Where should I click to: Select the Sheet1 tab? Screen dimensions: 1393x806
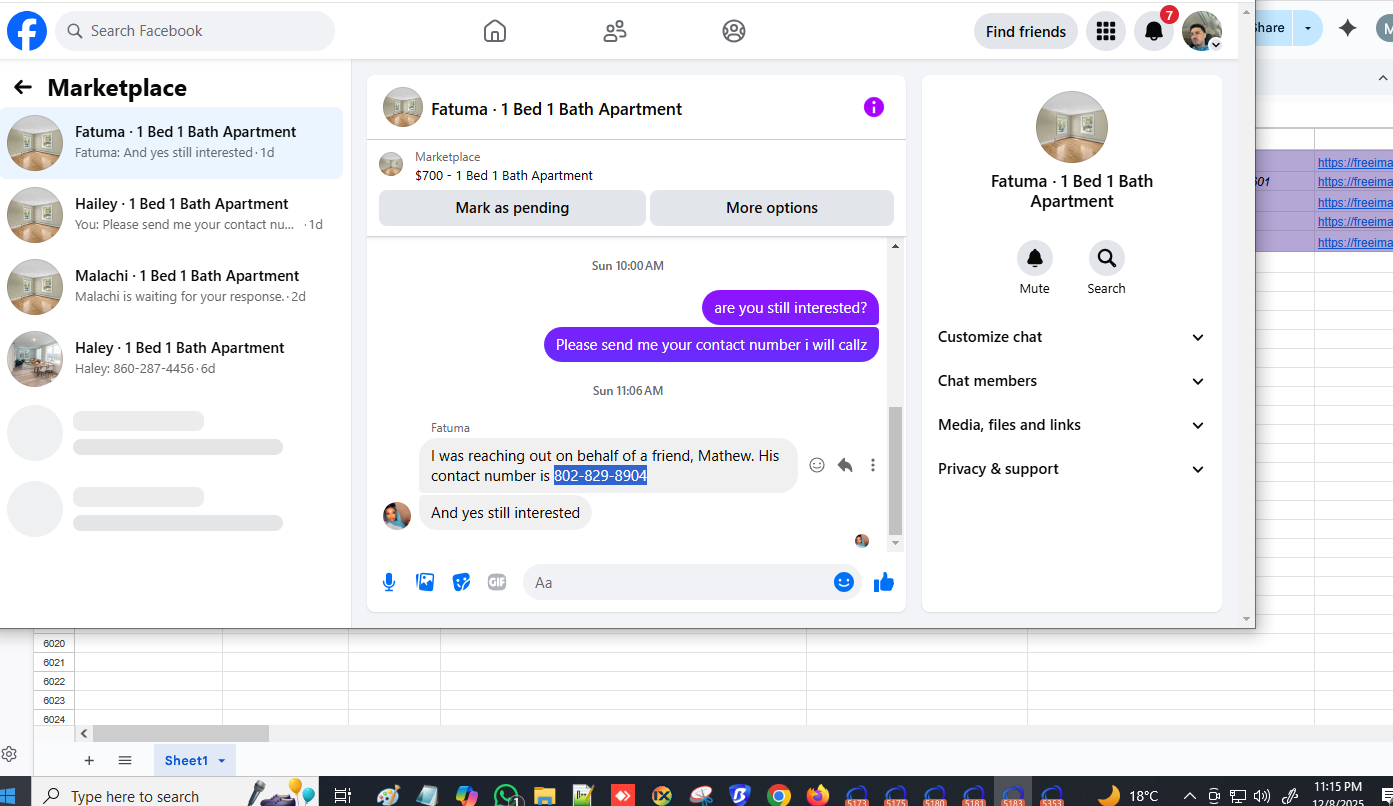195,761
